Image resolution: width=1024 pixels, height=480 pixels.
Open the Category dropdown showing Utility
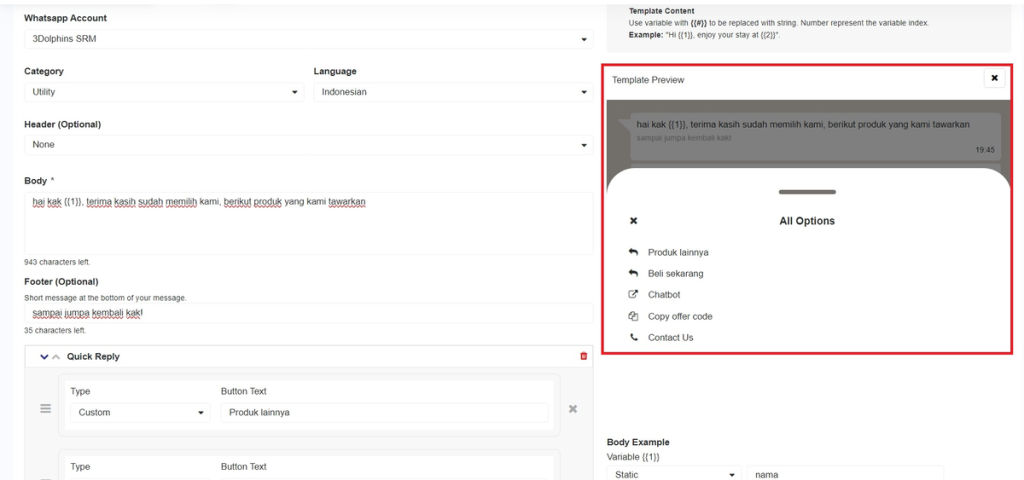[x=165, y=92]
